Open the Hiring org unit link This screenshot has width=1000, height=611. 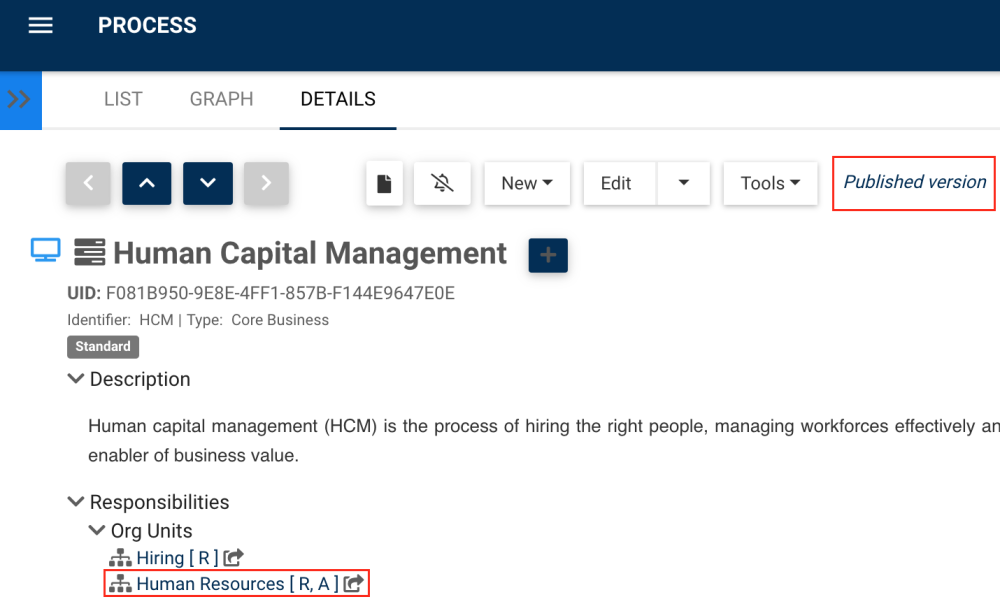(x=160, y=558)
